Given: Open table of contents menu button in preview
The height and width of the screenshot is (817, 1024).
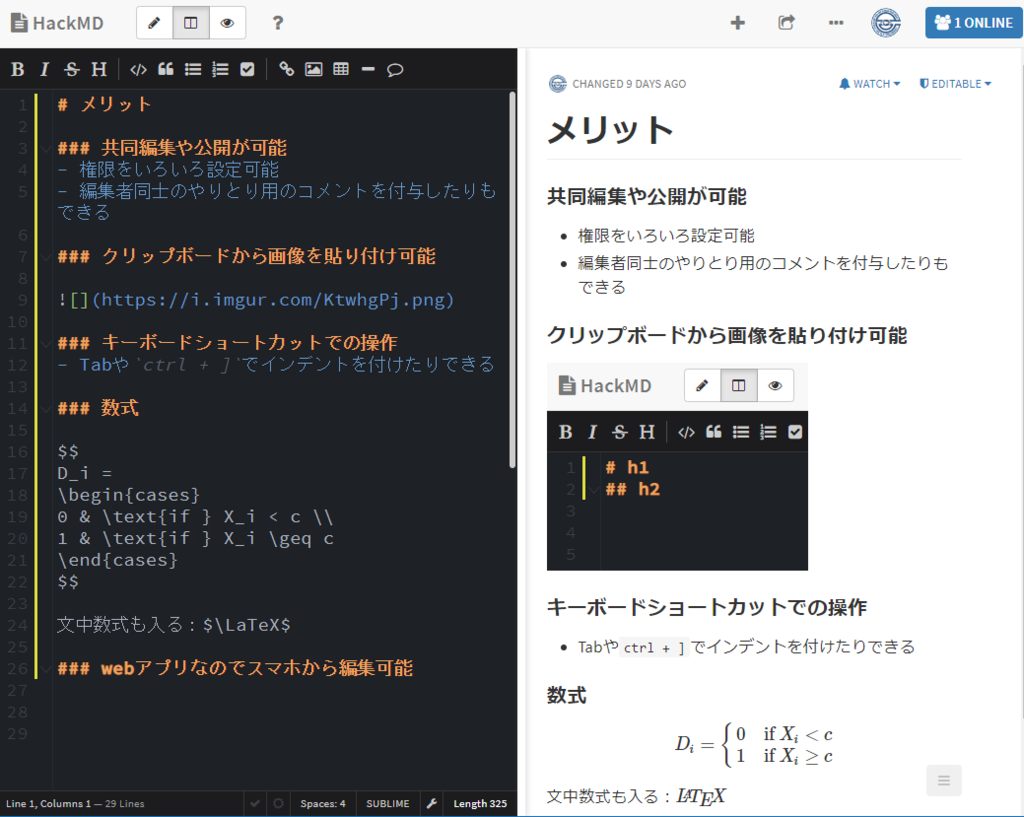Looking at the screenshot, I should [944, 780].
